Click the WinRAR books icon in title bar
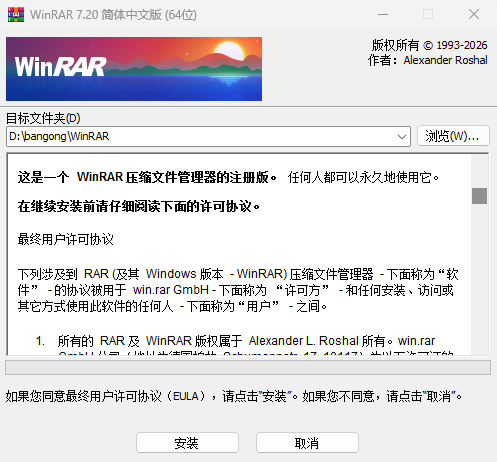Viewport: 497px width, 462px height. tap(16, 15)
